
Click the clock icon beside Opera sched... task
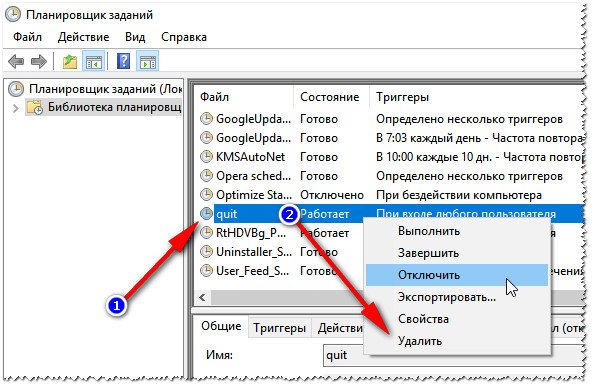[206, 175]
